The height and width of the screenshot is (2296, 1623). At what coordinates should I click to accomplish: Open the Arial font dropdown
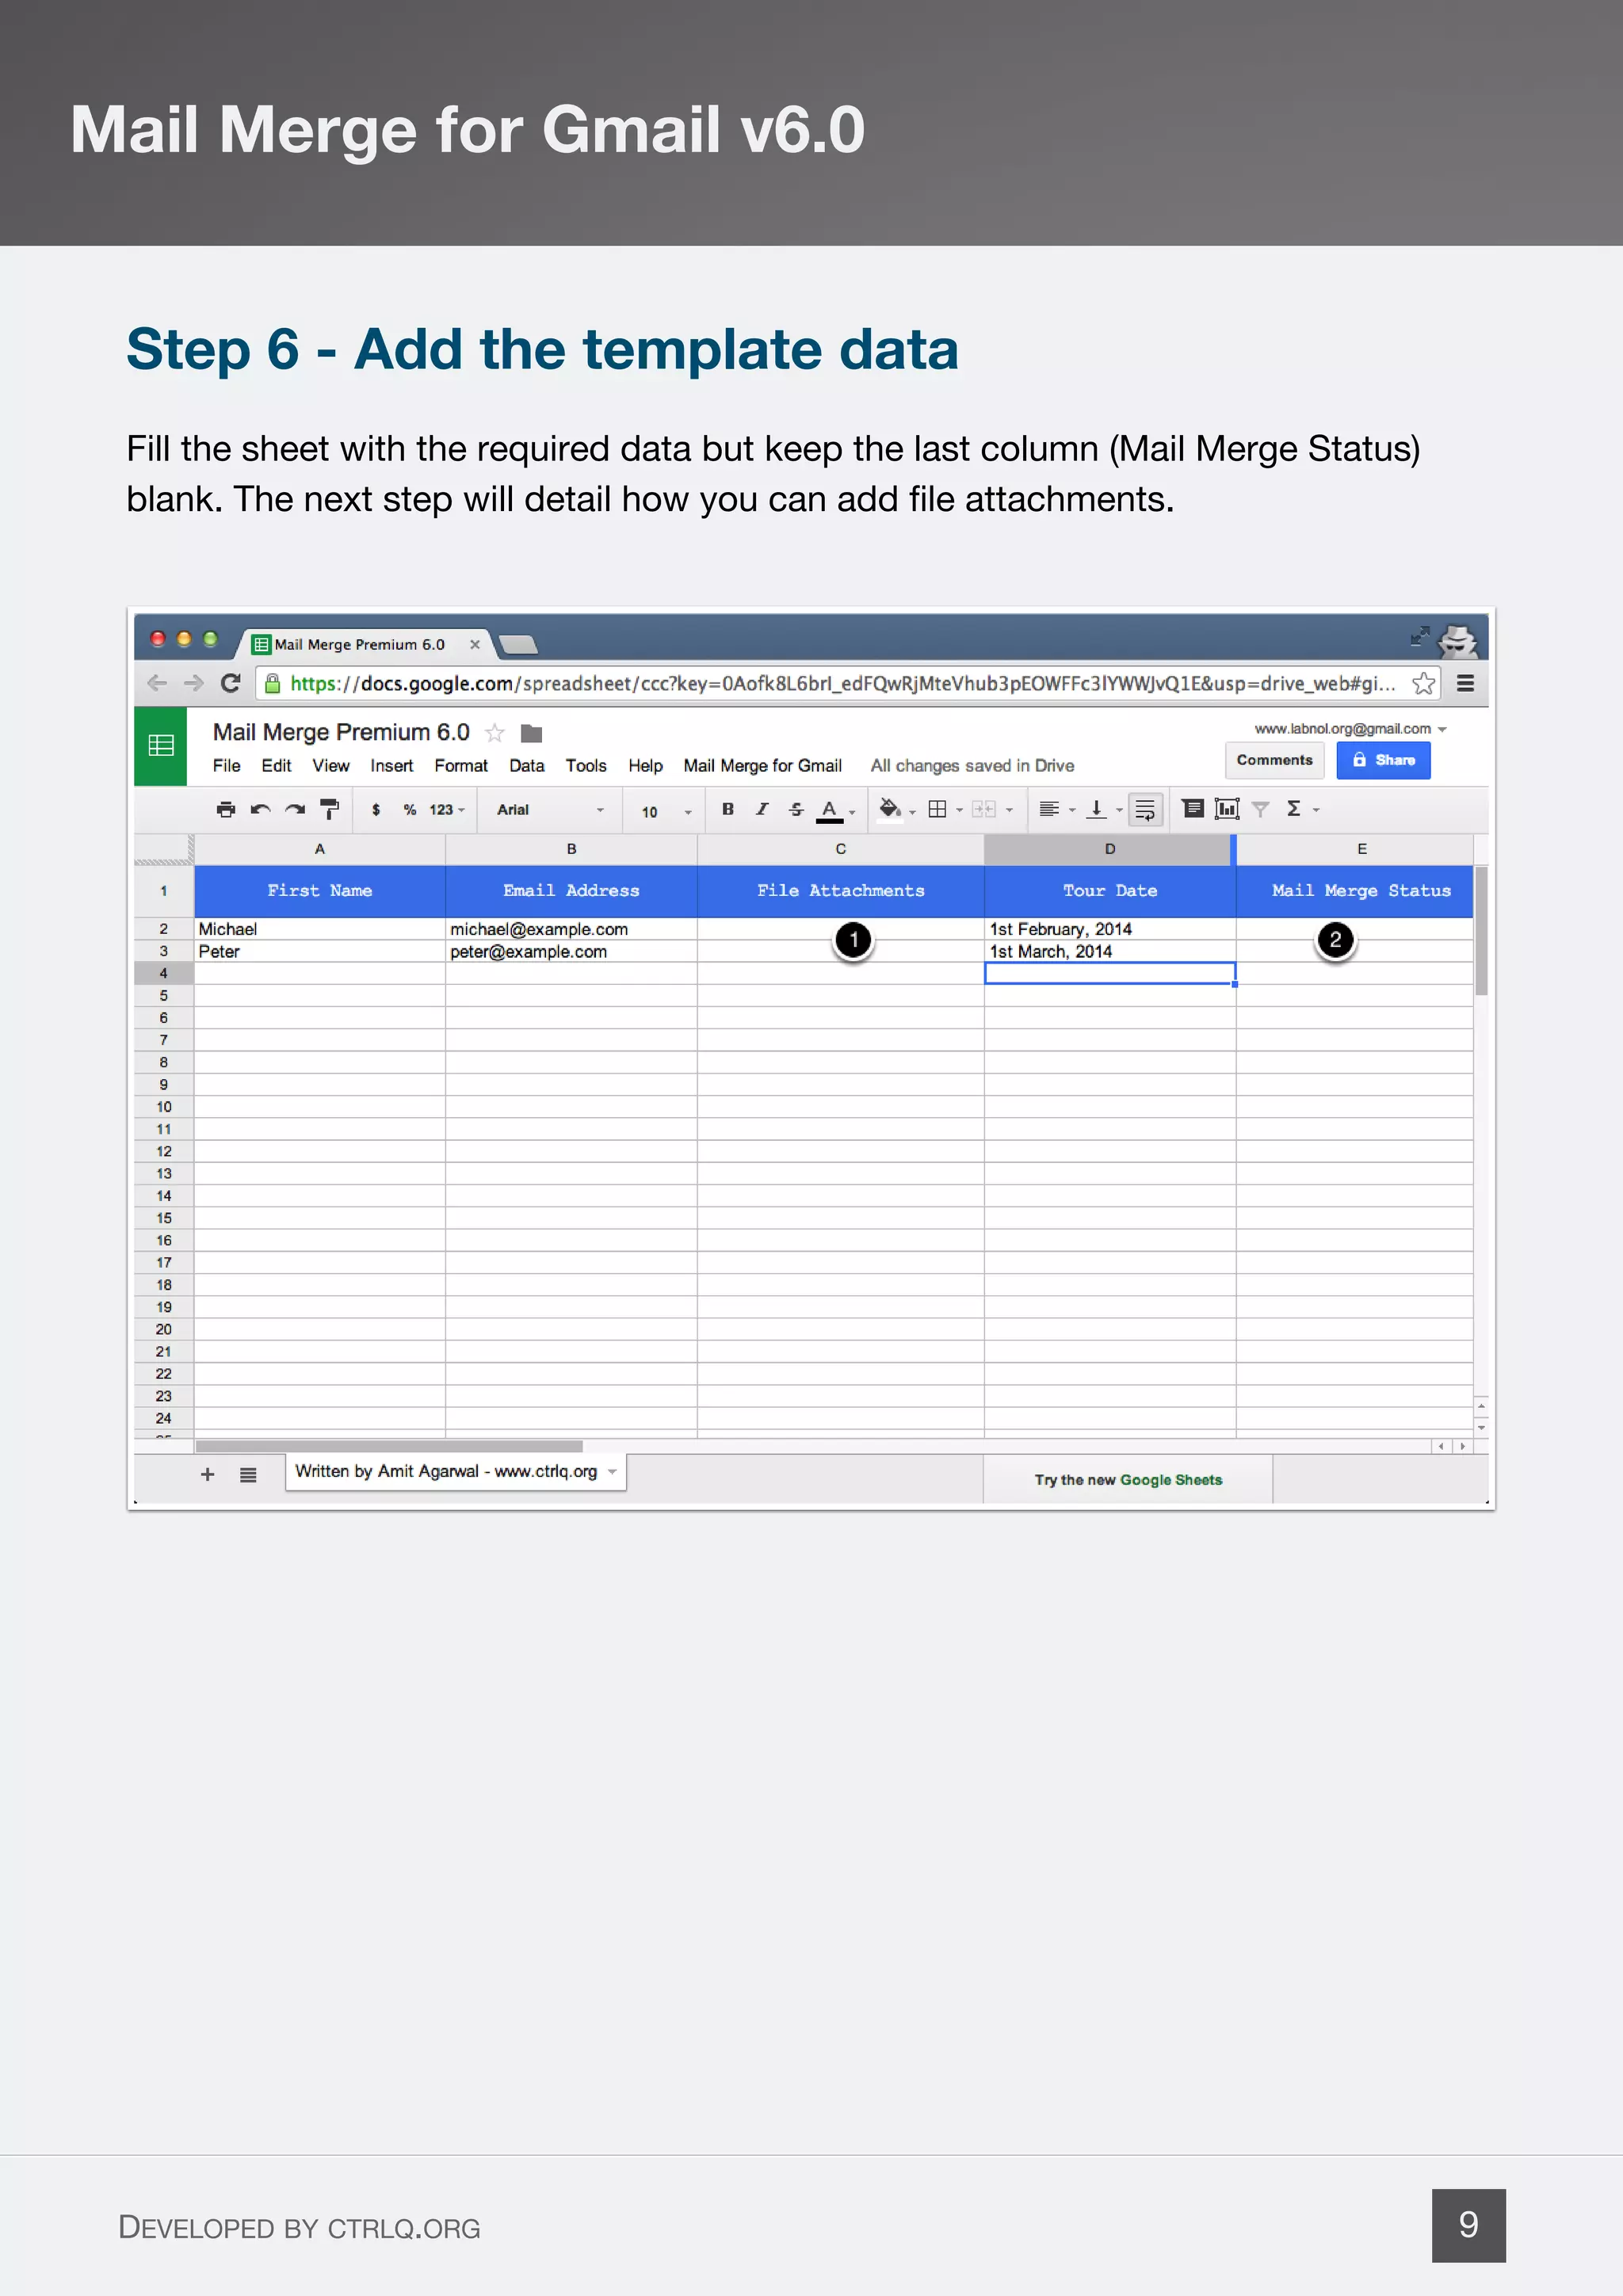click(x=550, y=810)
